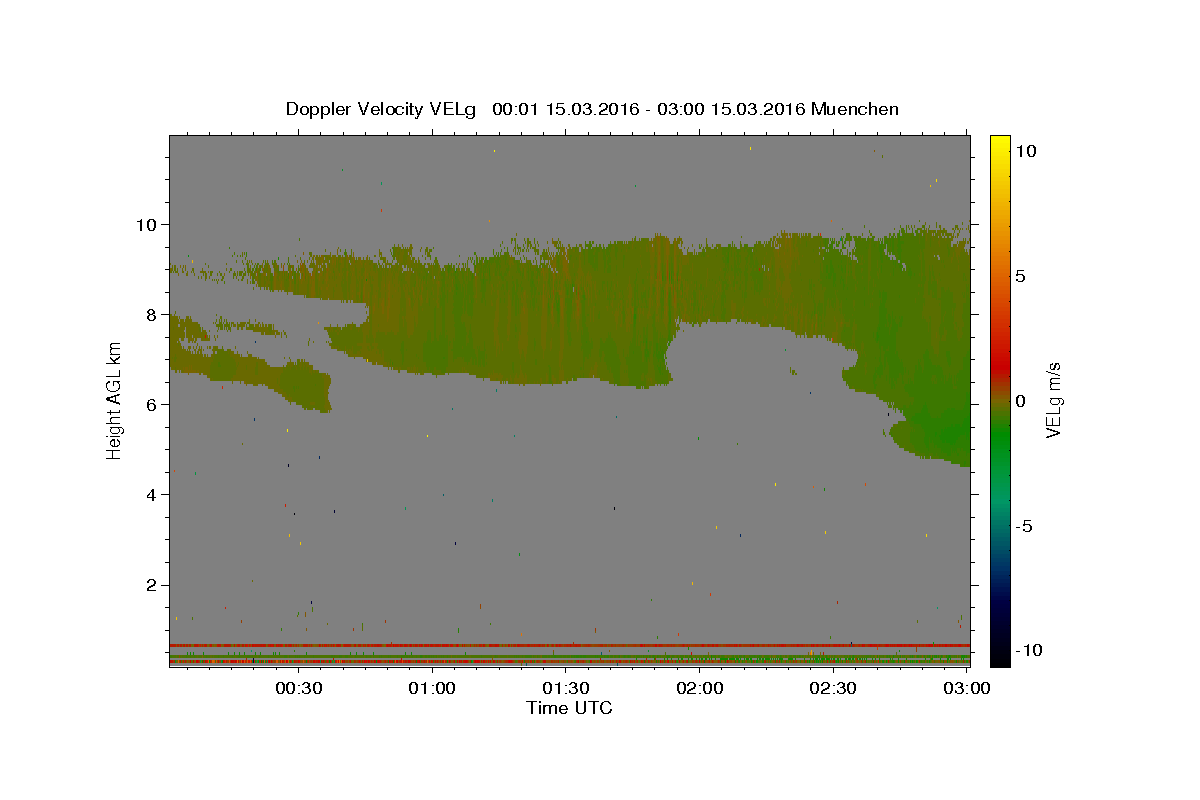Click the 02:30 time axis label
This screenshot has height=800, width=1200.
(x=834, y=688)
